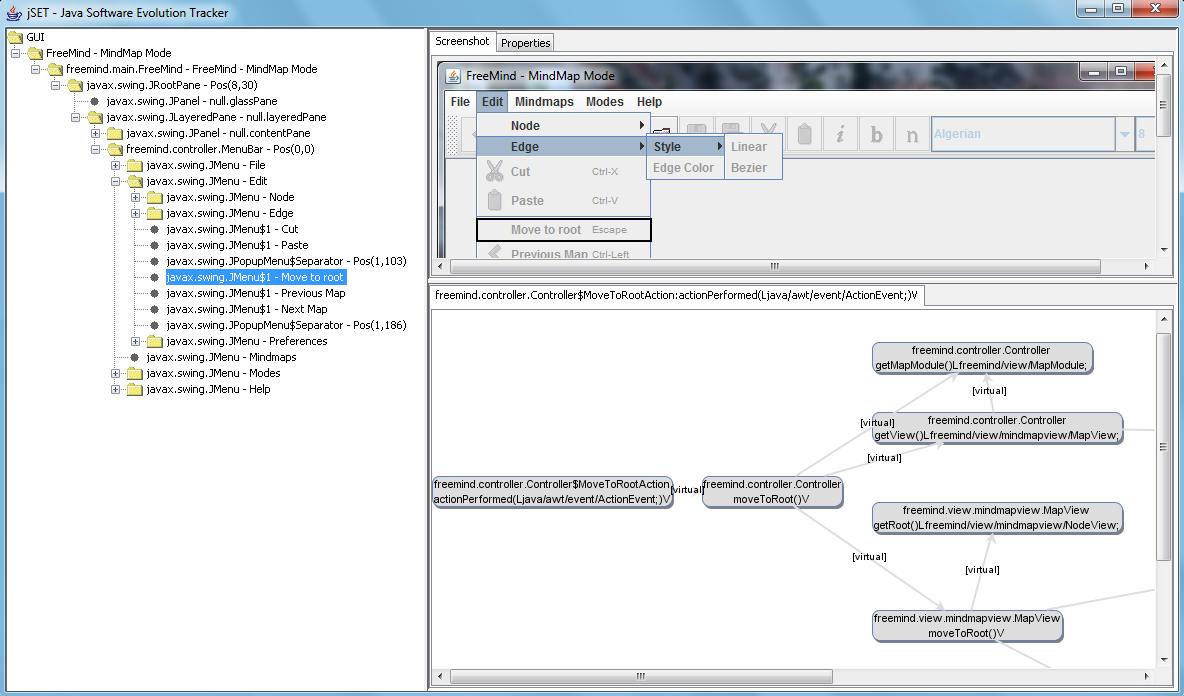Image resolution: width=1184 pixels, height=696 pixels.
Task: Switch to the Properties tab
Action: point(525,43)
